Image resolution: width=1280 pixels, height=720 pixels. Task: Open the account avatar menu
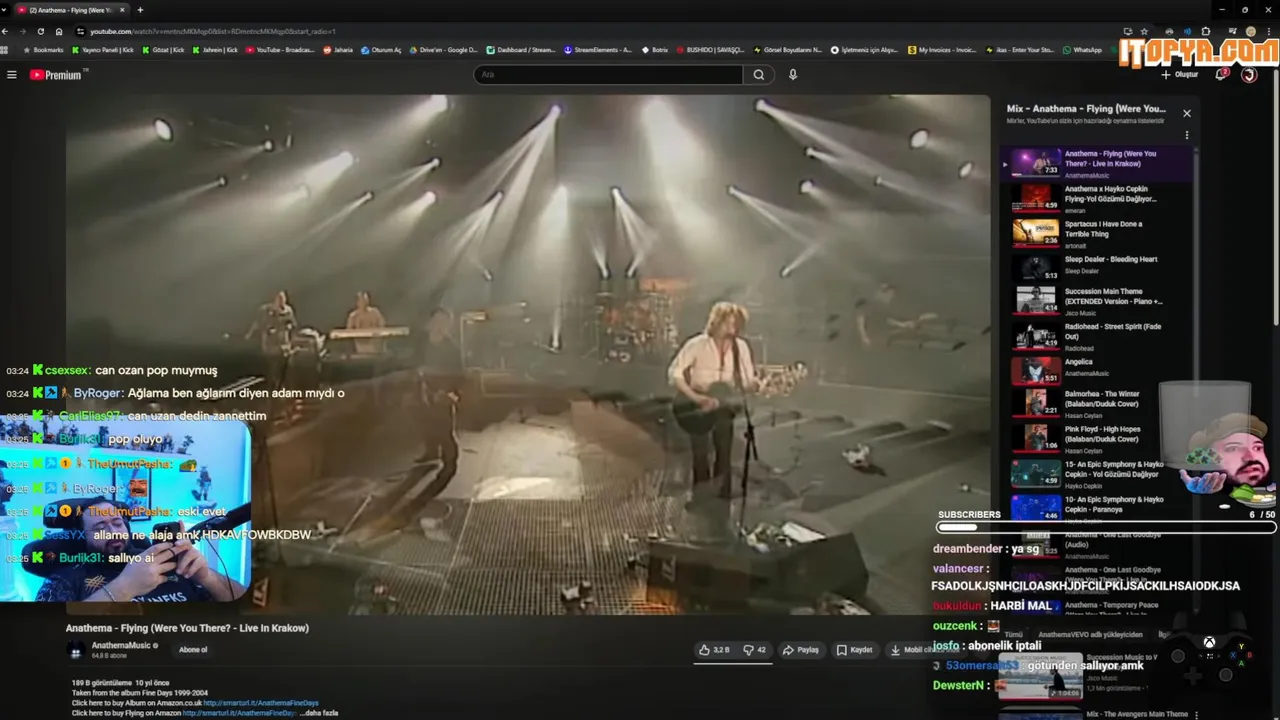tap(1249, 75)
